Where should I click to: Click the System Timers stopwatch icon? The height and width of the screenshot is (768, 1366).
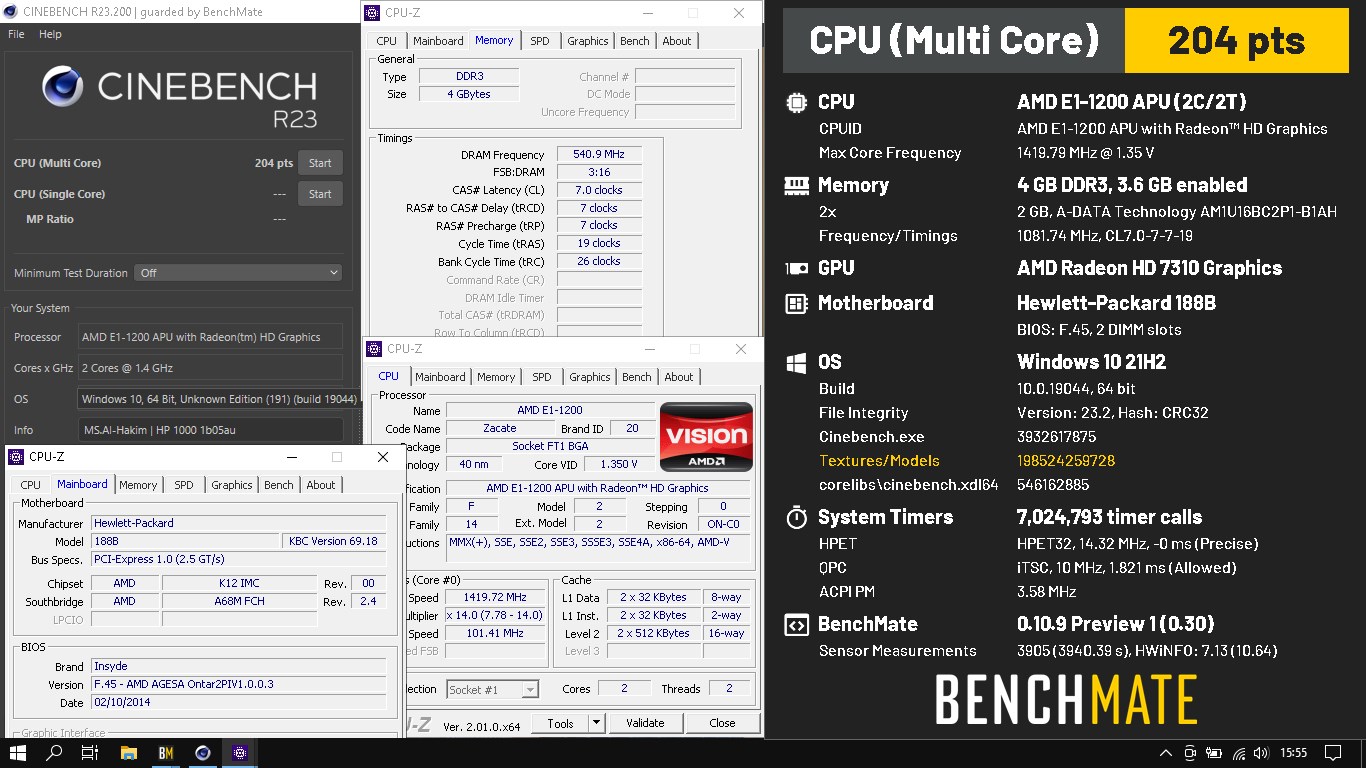(x=796, y=517)
